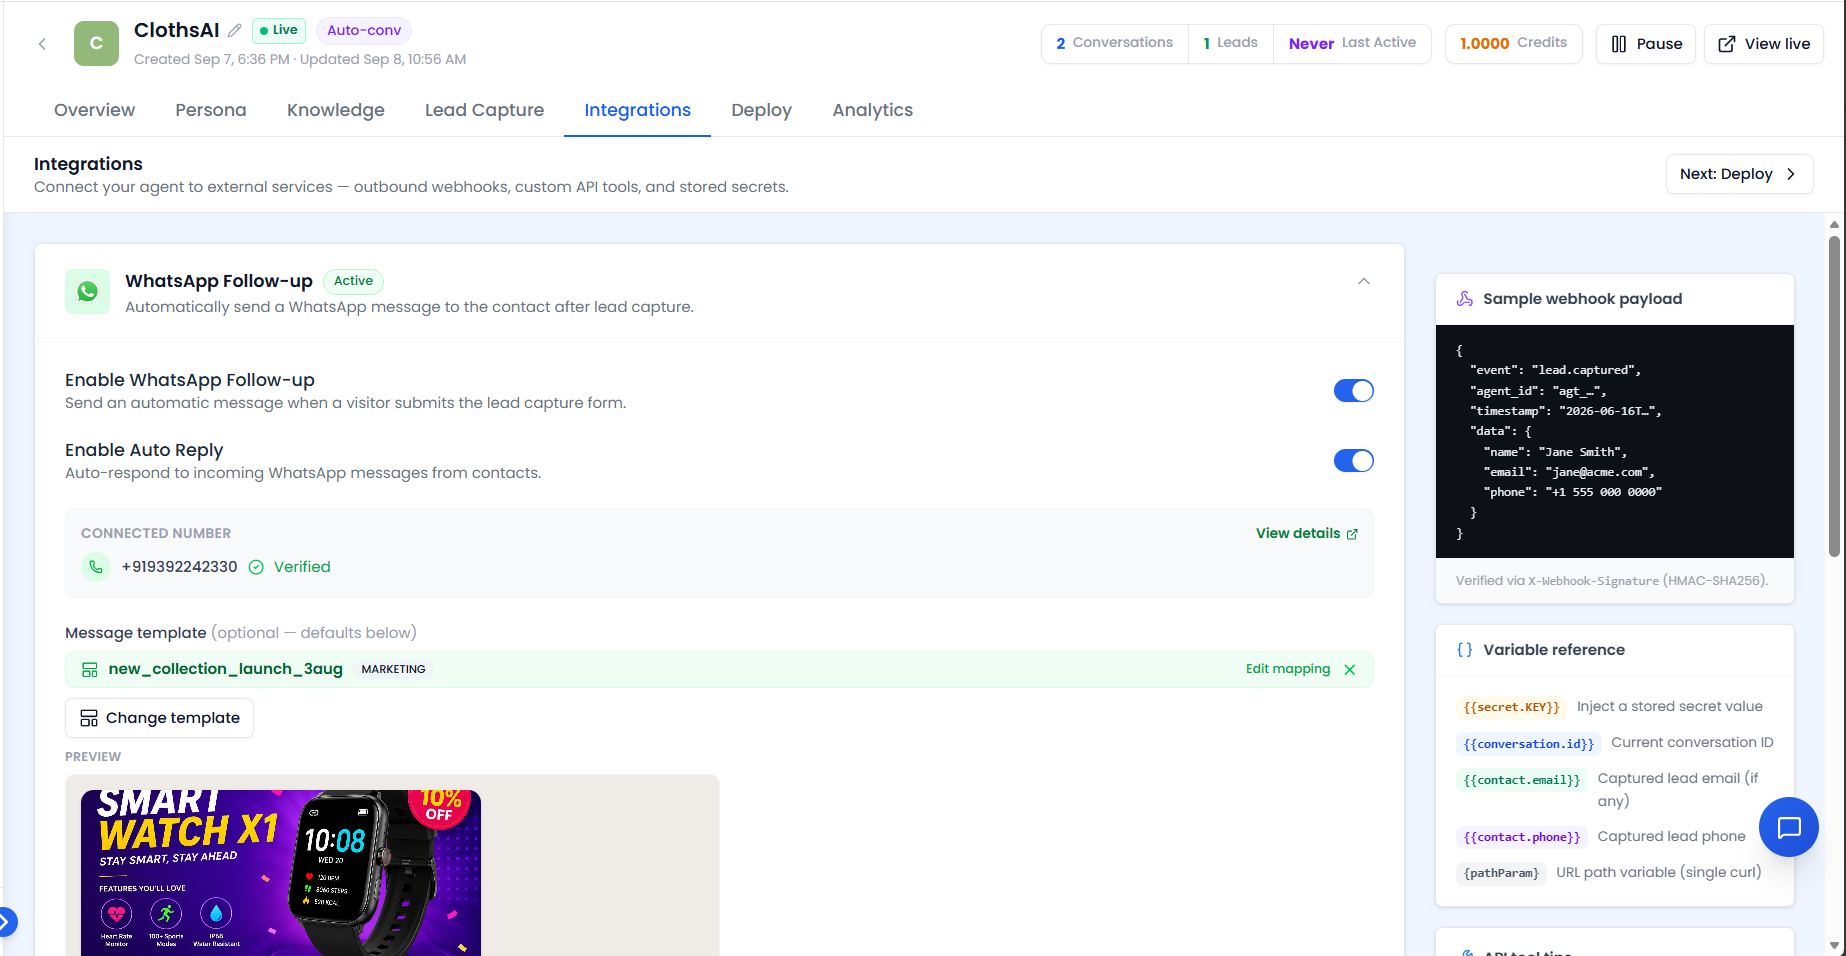The height and width of the screenshot is (956, 1846).
Task: Collapse the WhatsApp Follow-up section
Action: click(x=1364, y=282)
